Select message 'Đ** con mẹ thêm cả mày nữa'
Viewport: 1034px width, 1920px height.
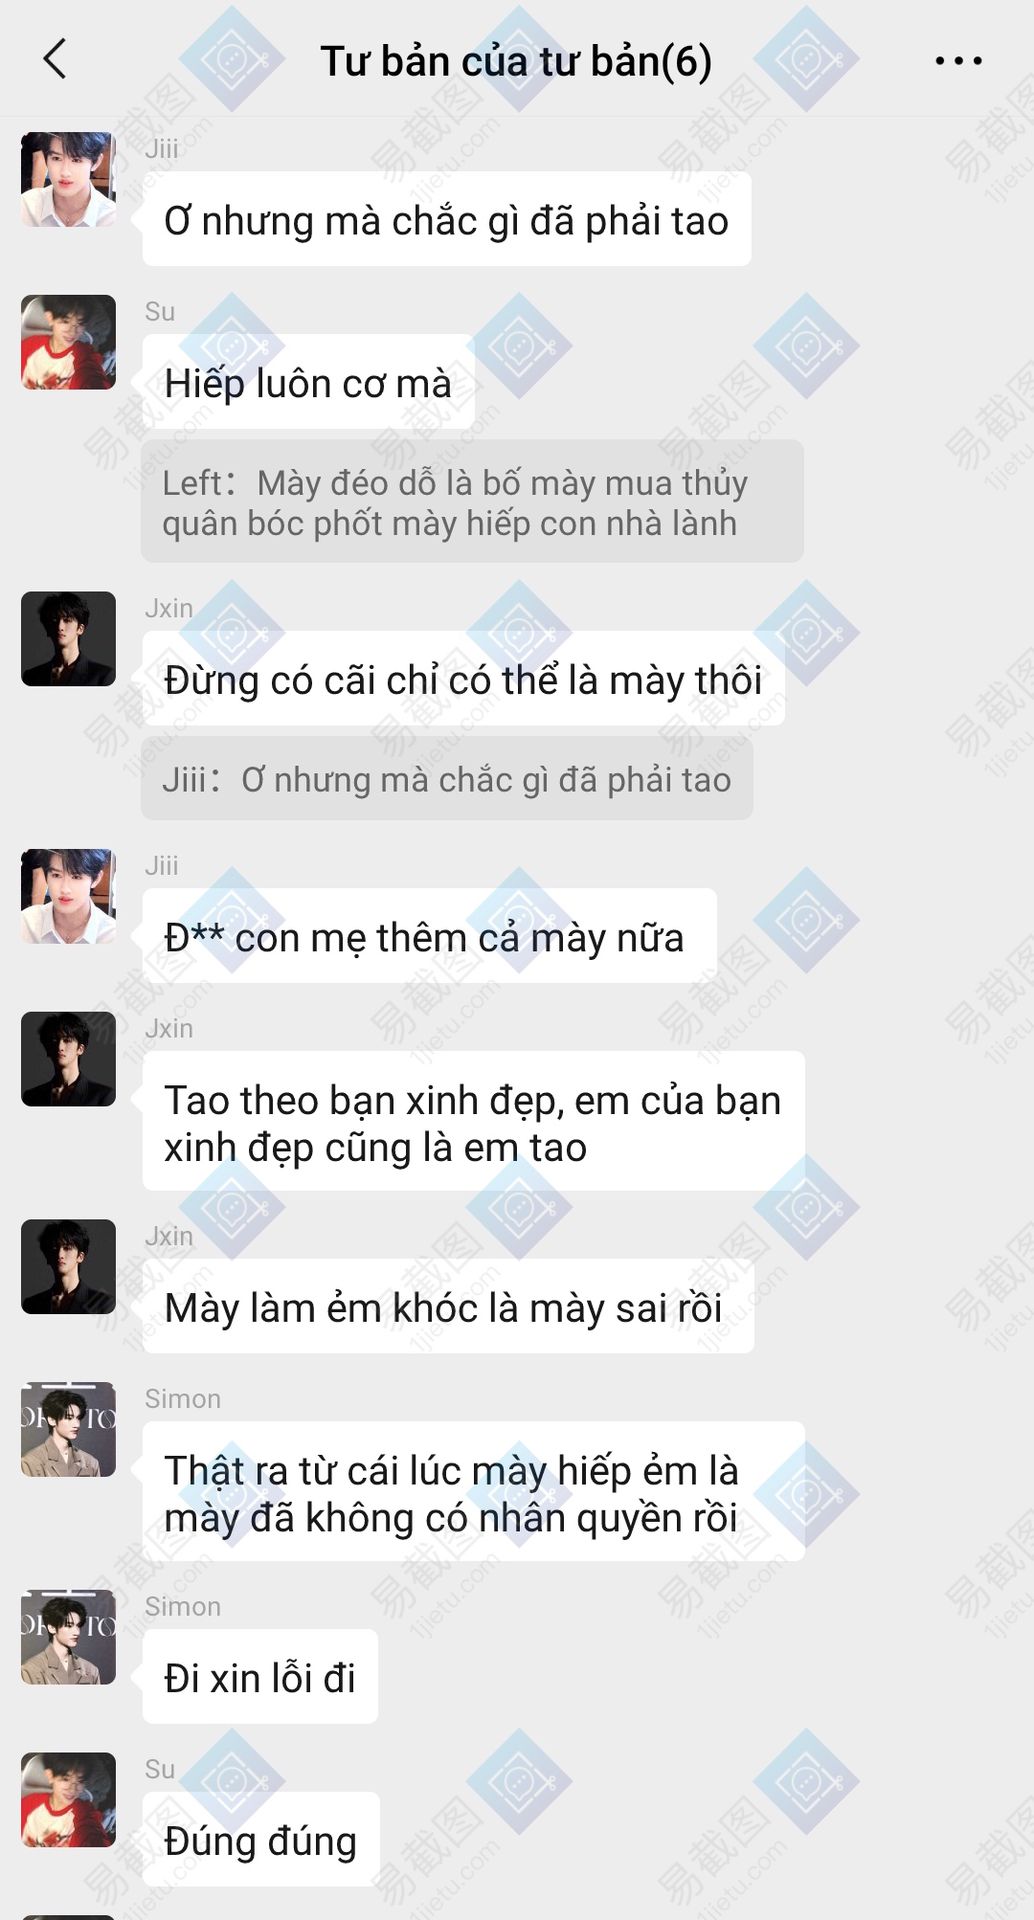click(x=430, y=936)
